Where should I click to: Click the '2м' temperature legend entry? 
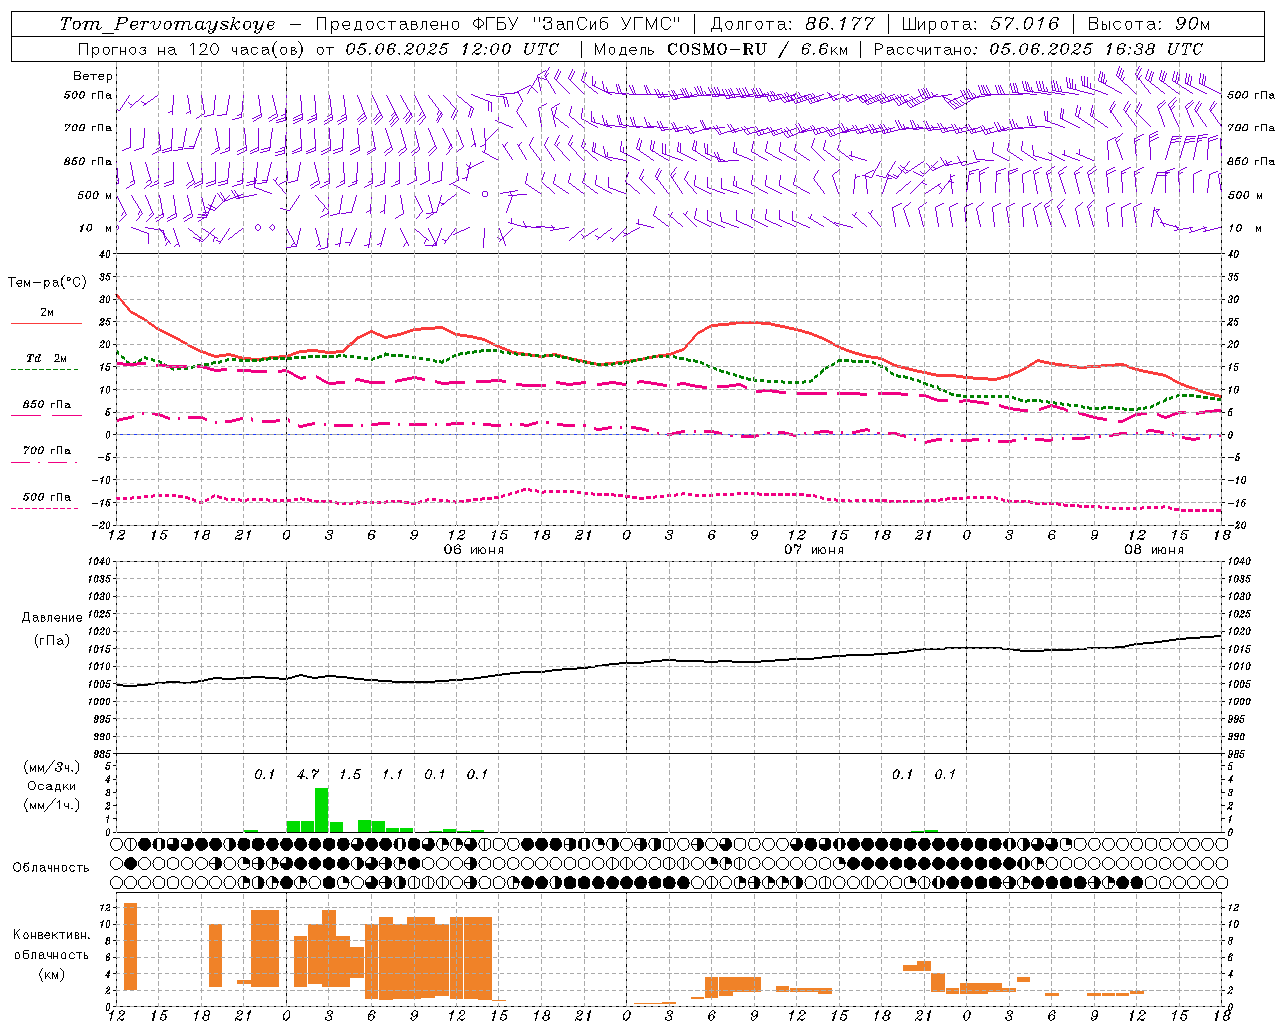[x=47, y=312]
